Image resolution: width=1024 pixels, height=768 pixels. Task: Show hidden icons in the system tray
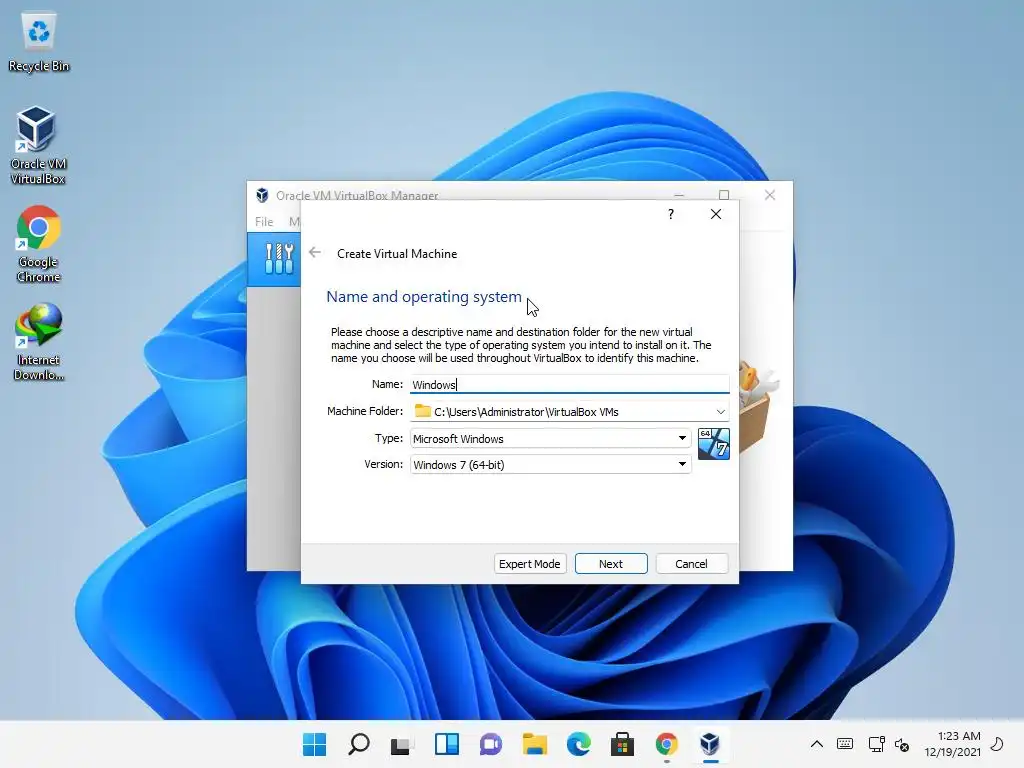(x=816, y=744)
